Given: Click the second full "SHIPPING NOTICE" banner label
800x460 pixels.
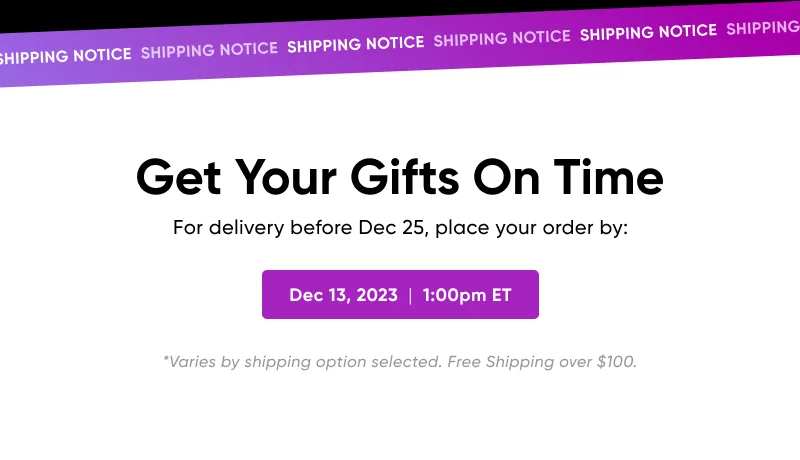Looking at the screenshot, I should coord(355,45).
